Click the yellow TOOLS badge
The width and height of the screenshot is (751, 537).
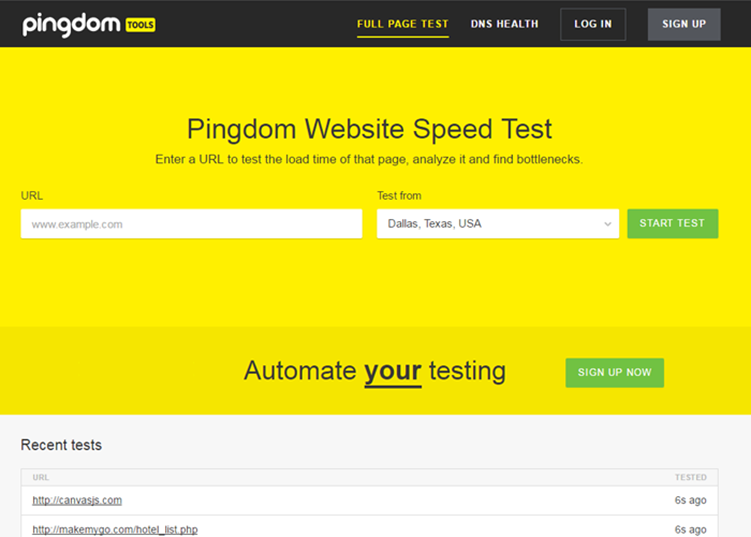(141, 25)
